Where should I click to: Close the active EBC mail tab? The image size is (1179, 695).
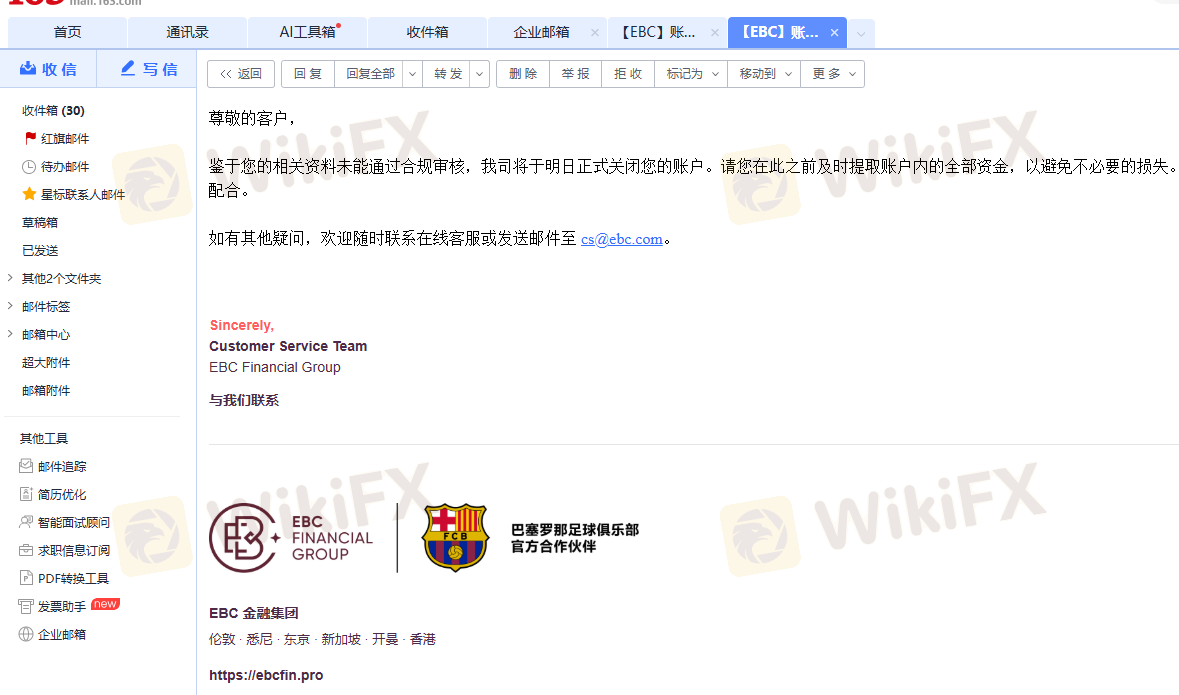pyautogui.click(x=834, y=32)
